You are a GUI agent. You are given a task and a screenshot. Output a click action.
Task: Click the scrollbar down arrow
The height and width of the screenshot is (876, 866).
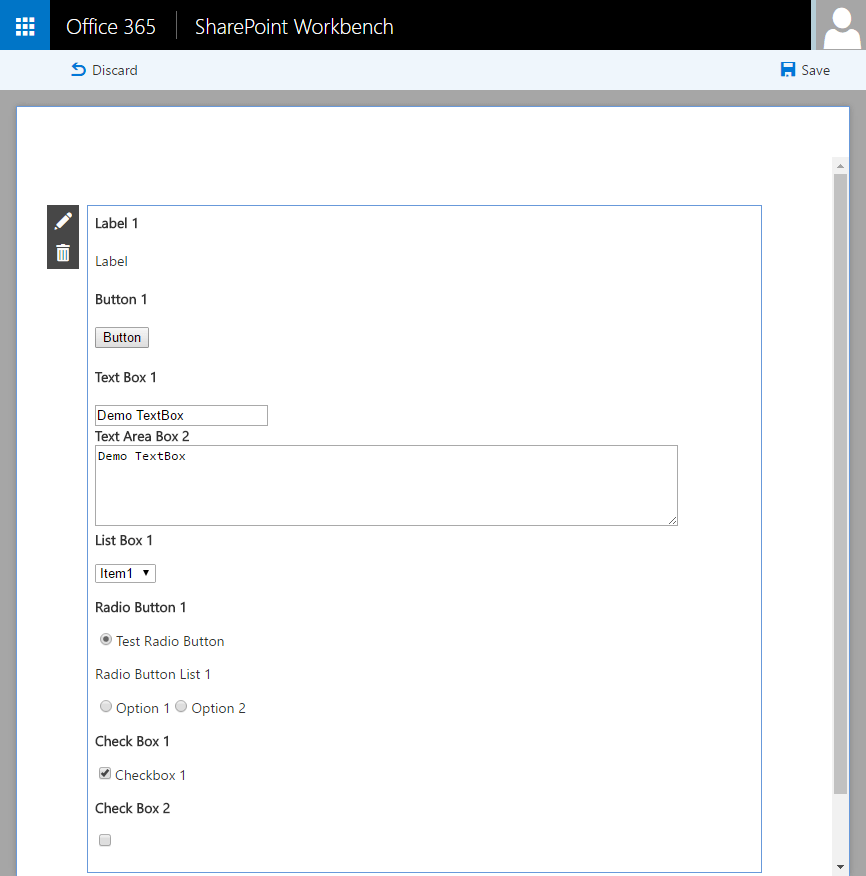tap(840, 867)
